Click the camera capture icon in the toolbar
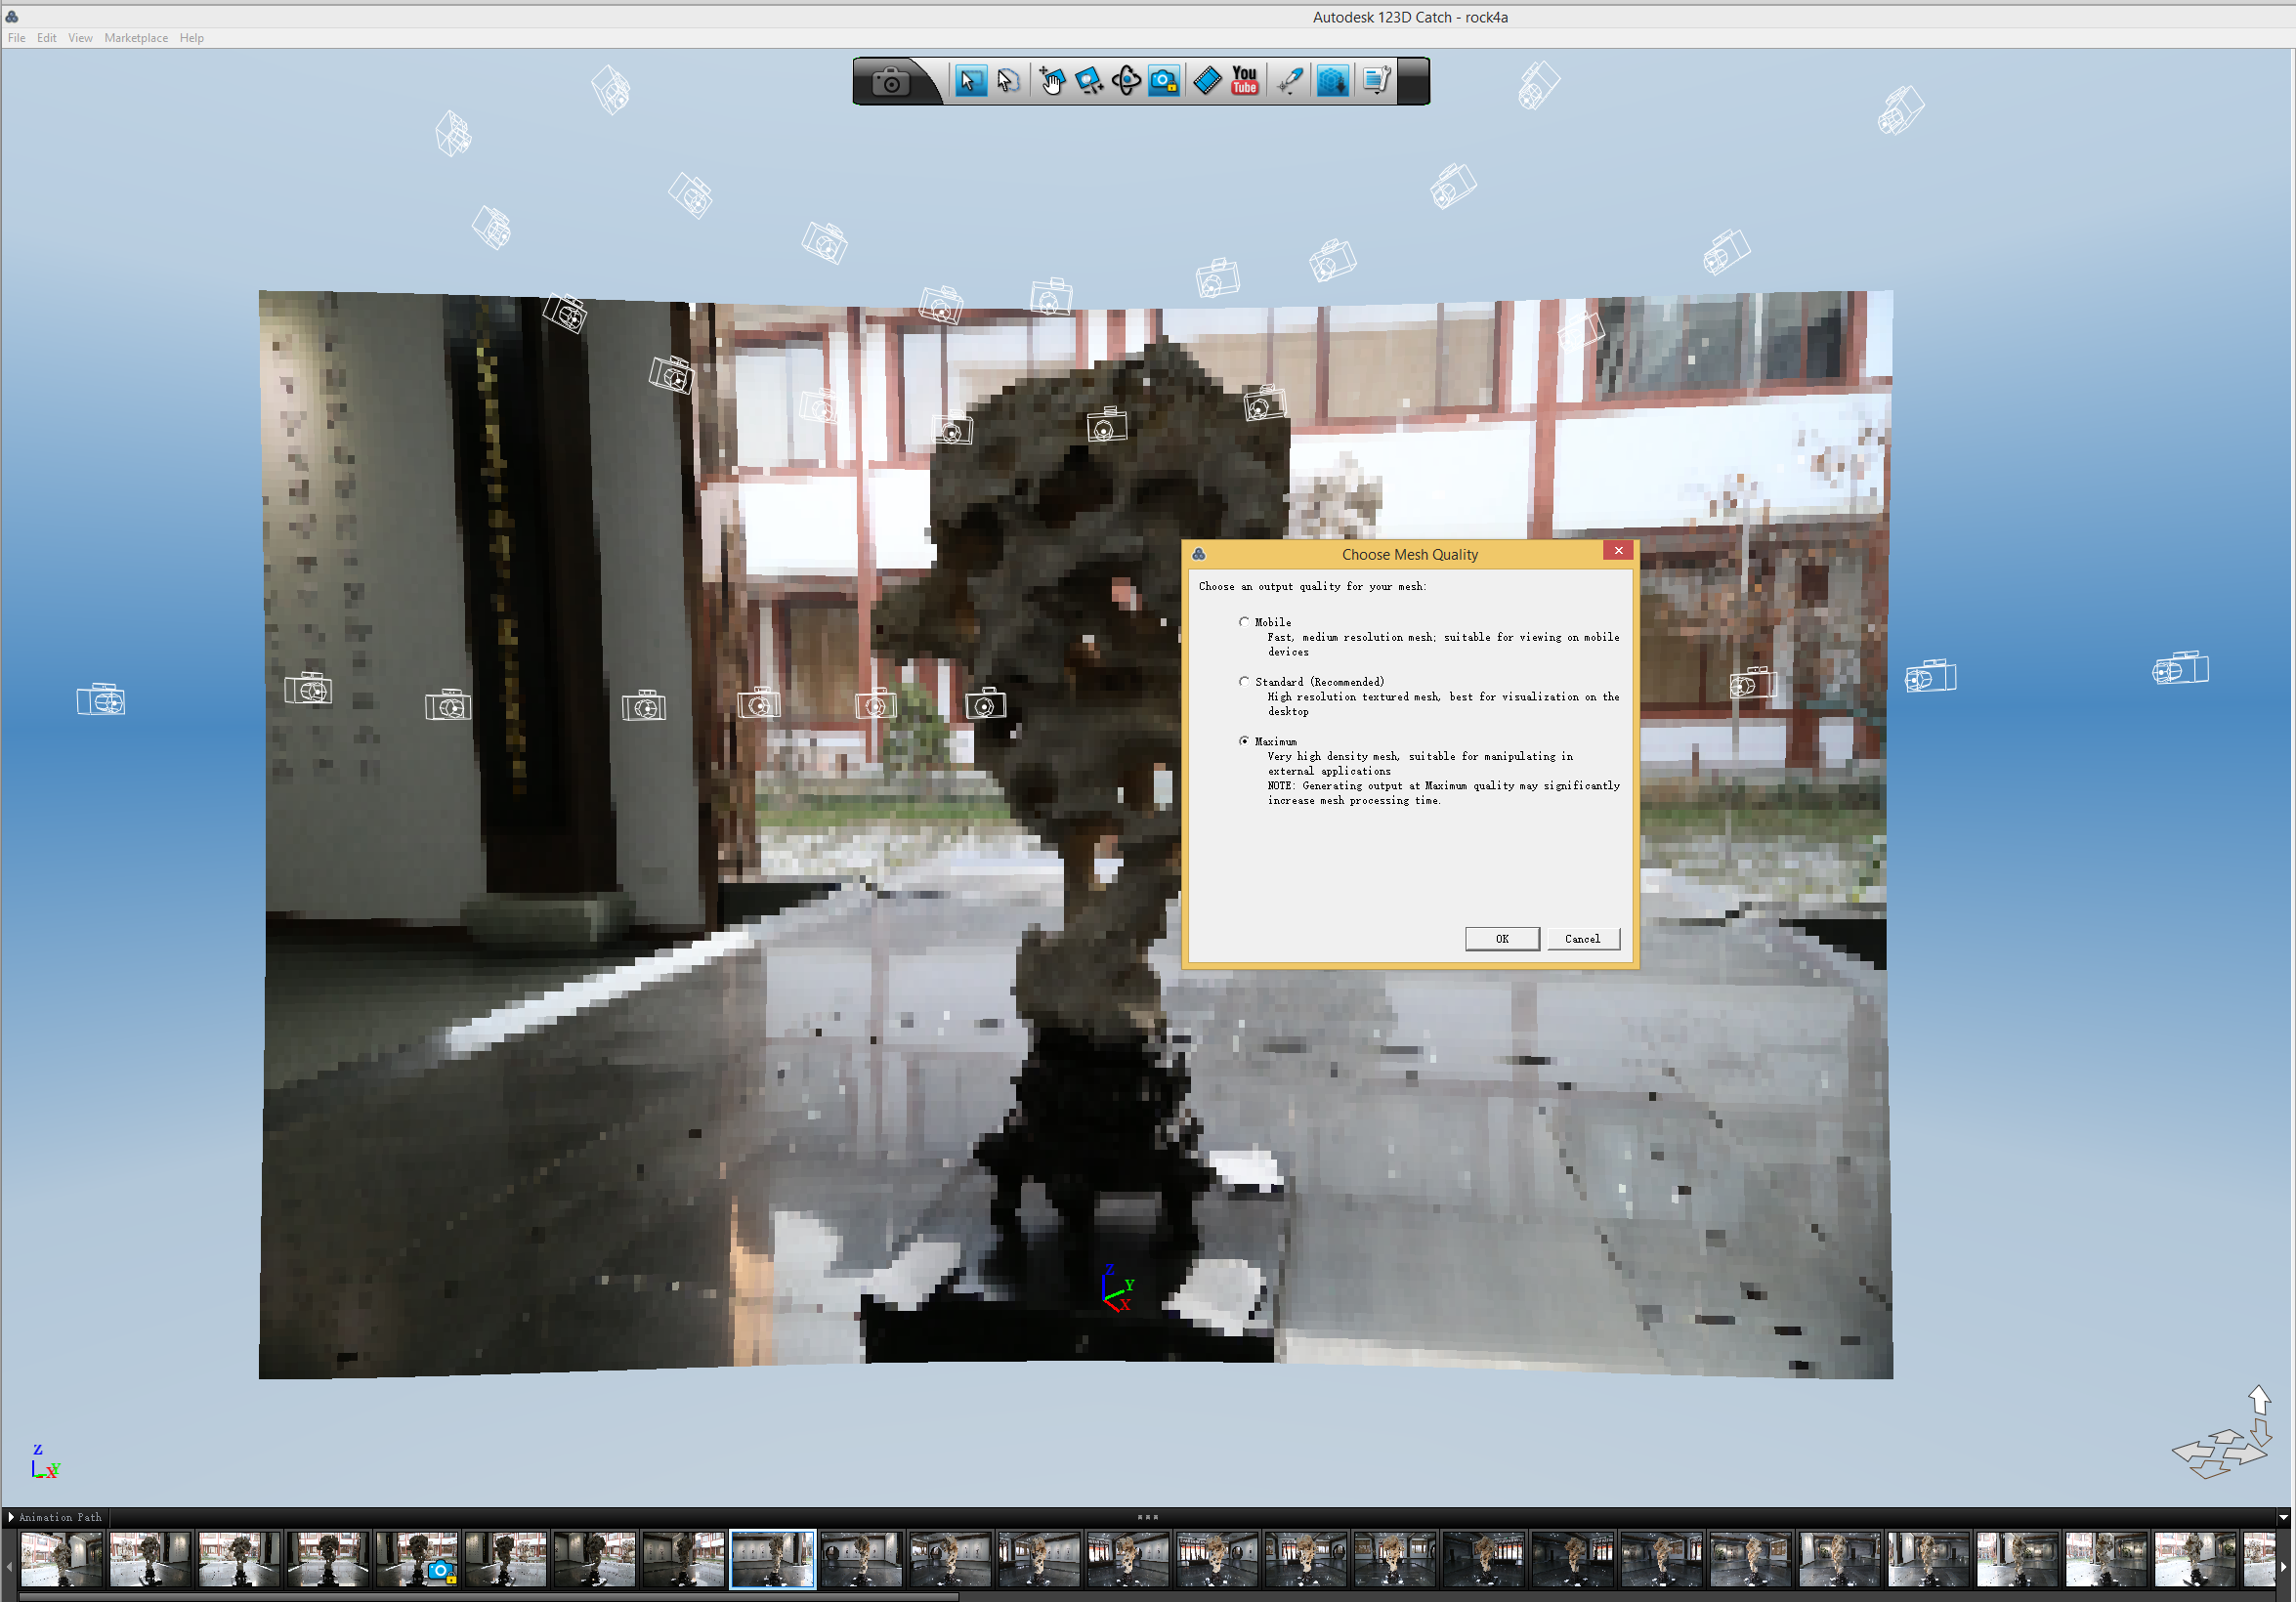Image resolution: width=2296 pixels, height=1602 pixels. [889, 81]
